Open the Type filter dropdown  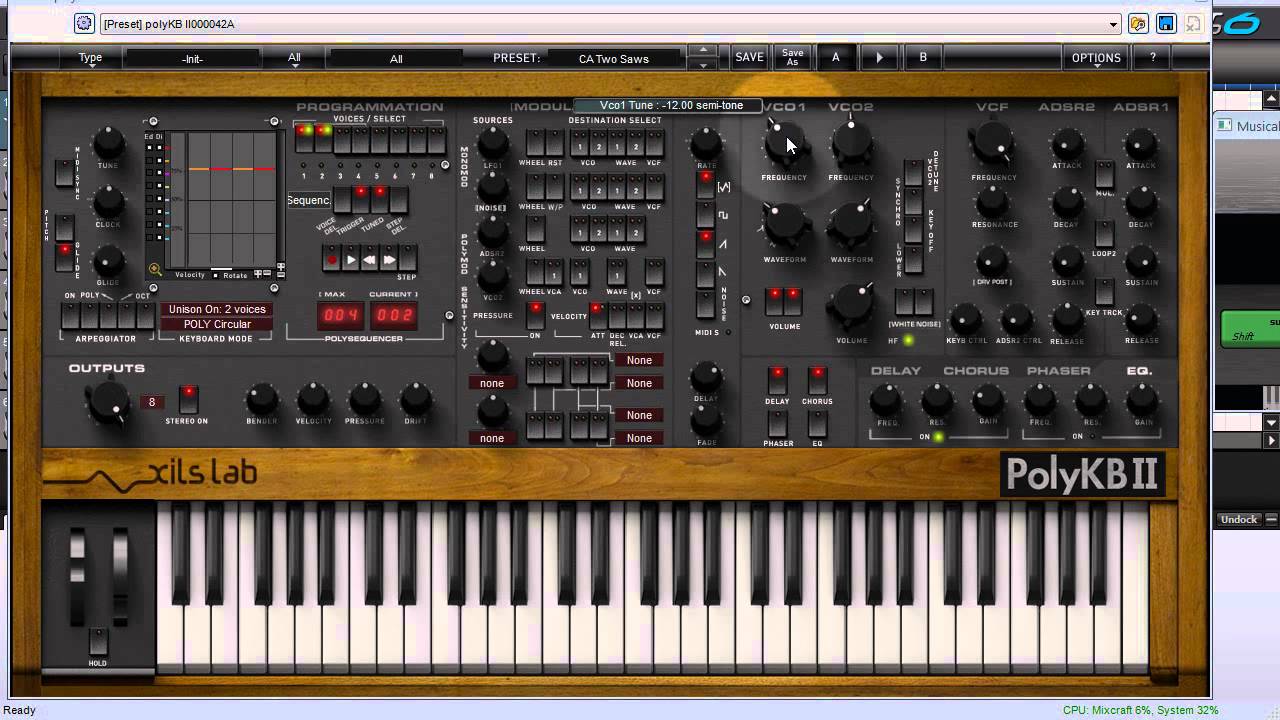pos(91,59)
